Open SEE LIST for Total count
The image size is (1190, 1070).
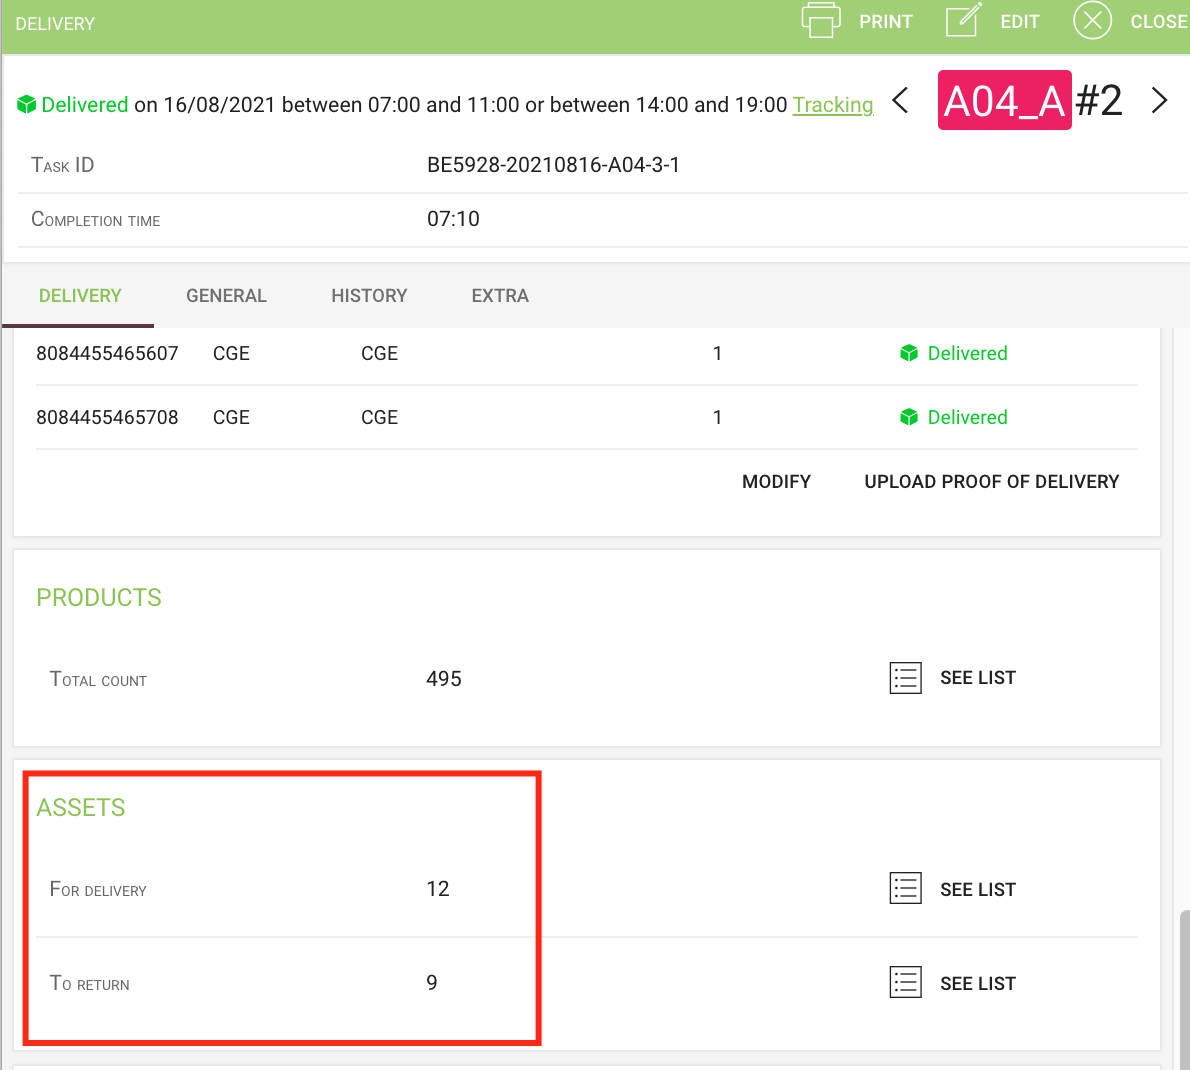tap(978, 678)
